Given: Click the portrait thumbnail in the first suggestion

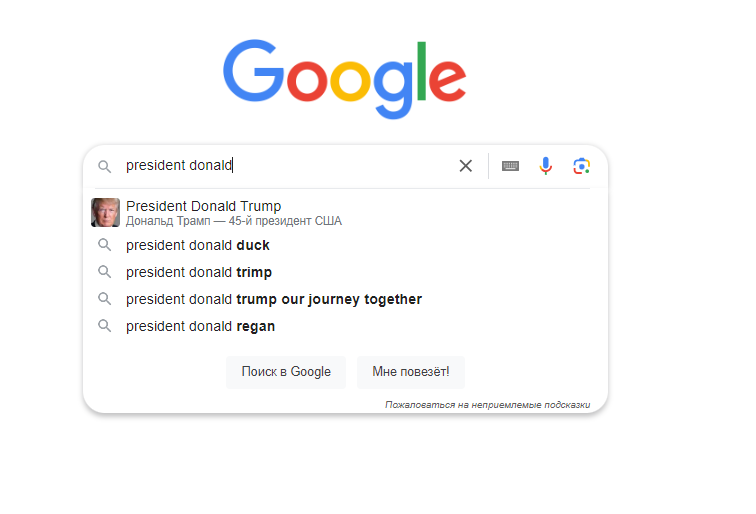Looking at the screenshot, I should pyautogui.click(x=105, y=212).
